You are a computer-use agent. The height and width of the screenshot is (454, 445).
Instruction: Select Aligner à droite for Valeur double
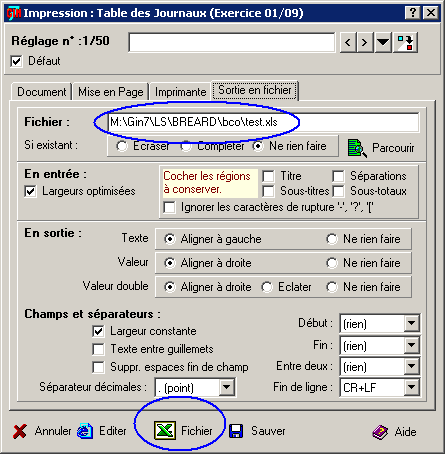[x=170, y=287]
